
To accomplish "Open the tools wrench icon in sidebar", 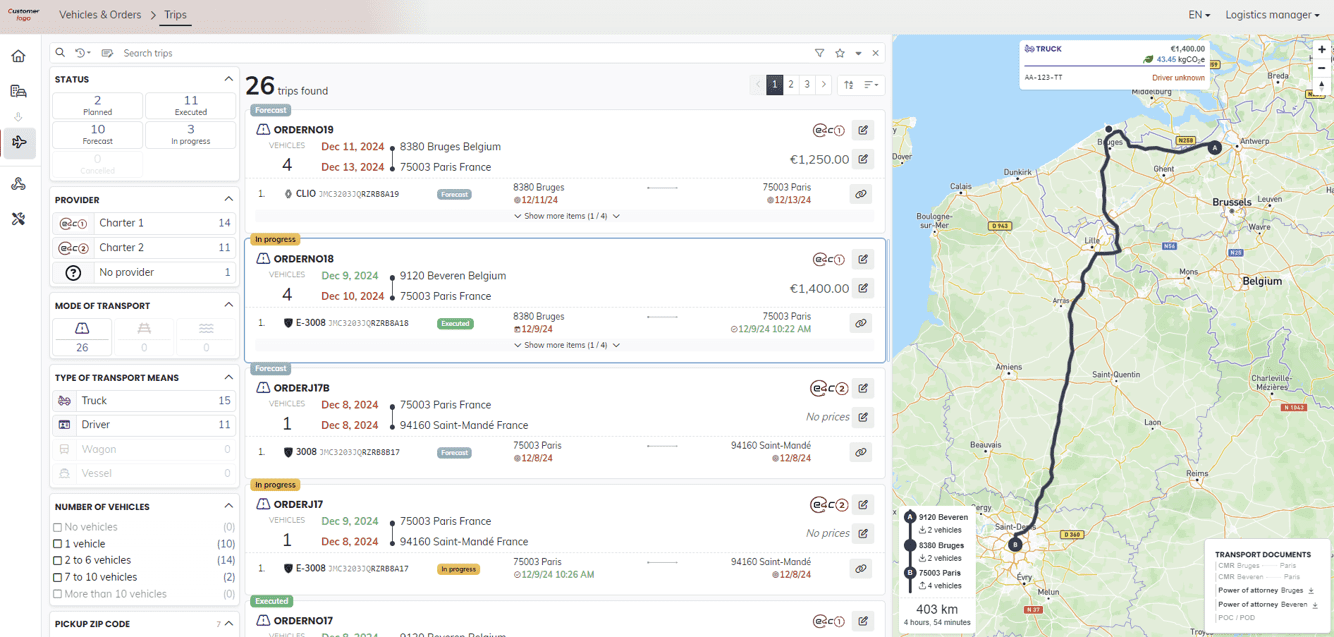I will [x=18, y=219].
